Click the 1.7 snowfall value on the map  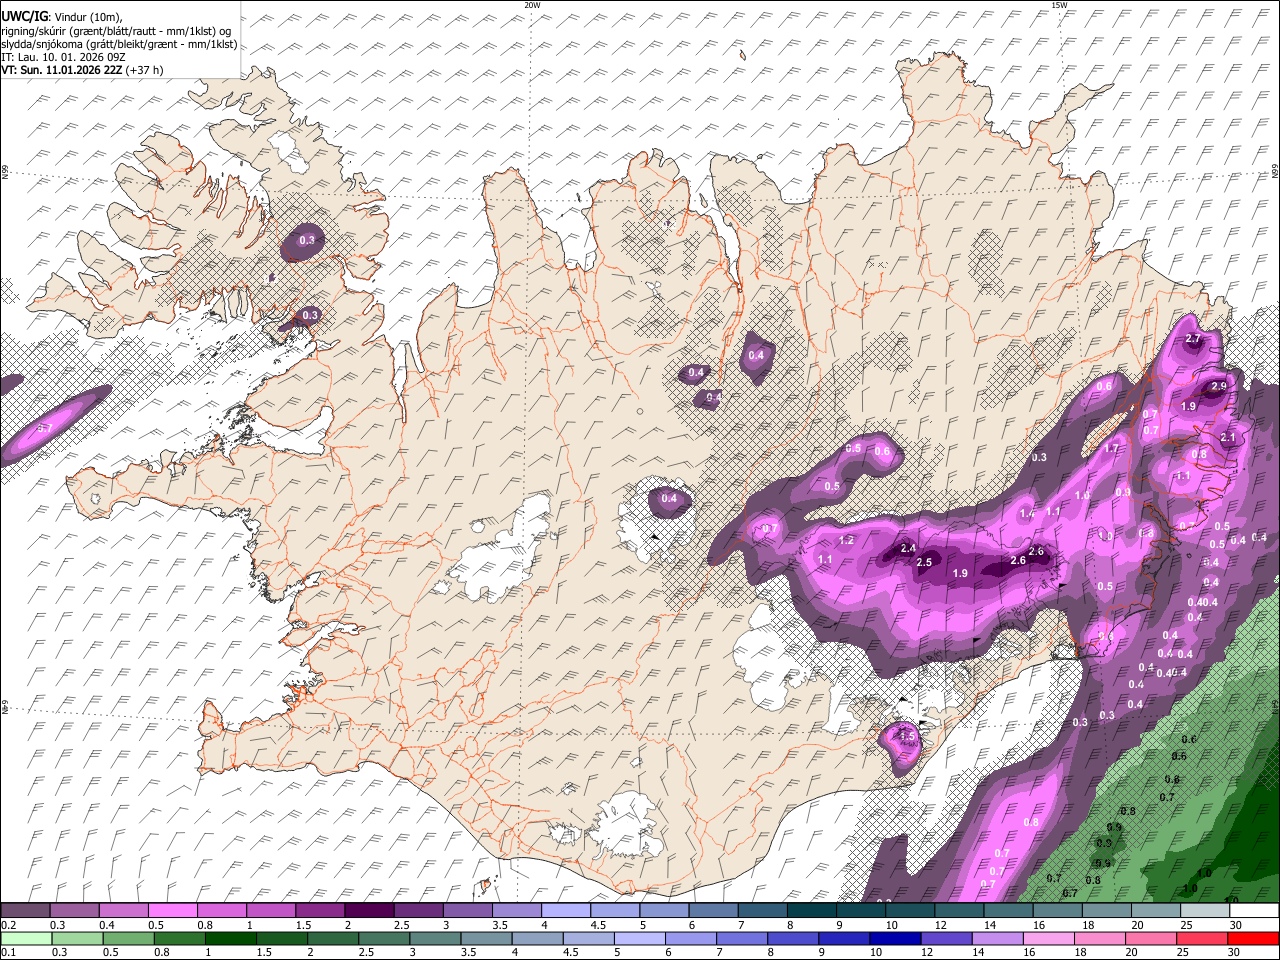coord(1111,449)
